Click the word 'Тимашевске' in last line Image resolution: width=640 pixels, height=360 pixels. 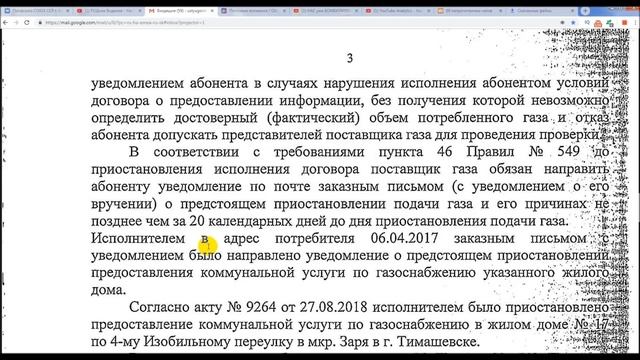coord(438,341)
